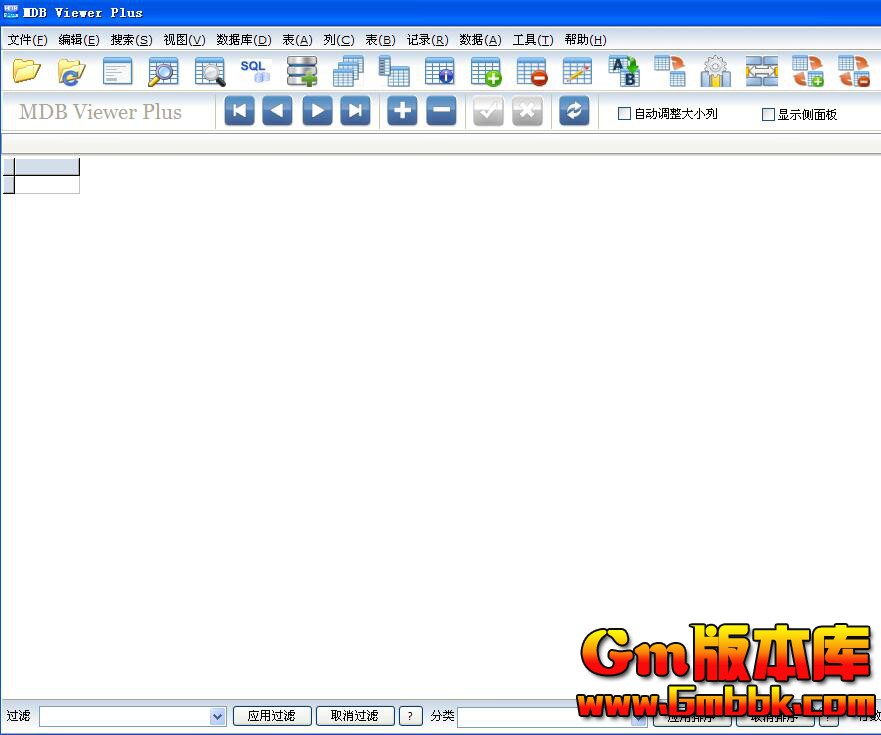Add a new table with the green plus table icon
The image size is (881, 735).
[486, 71]
